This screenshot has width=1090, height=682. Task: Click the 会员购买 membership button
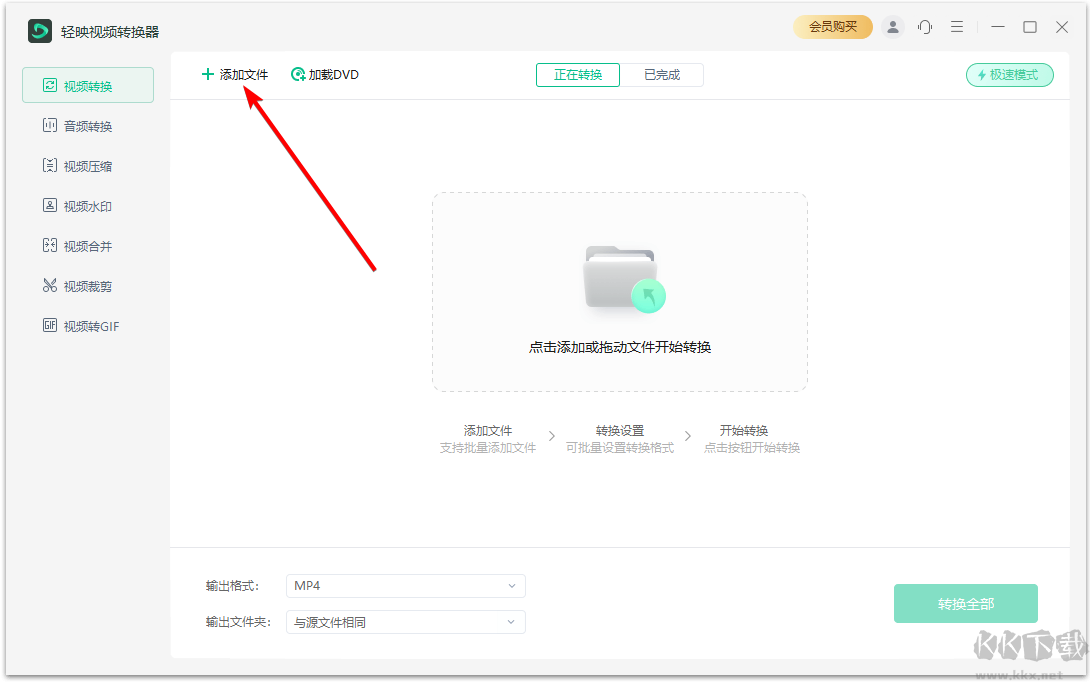coord(833,27)
